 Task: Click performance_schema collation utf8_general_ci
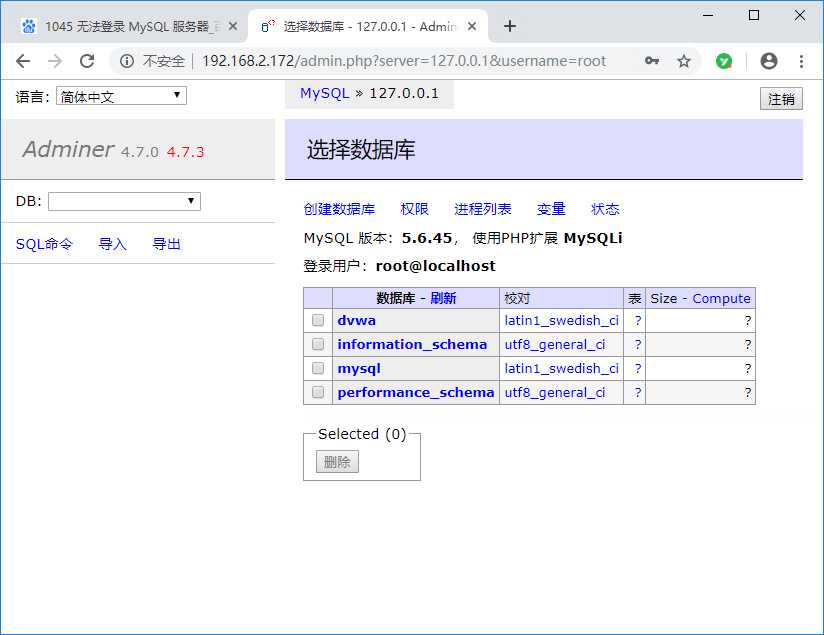pyautogui.click(x=555, y=393)
